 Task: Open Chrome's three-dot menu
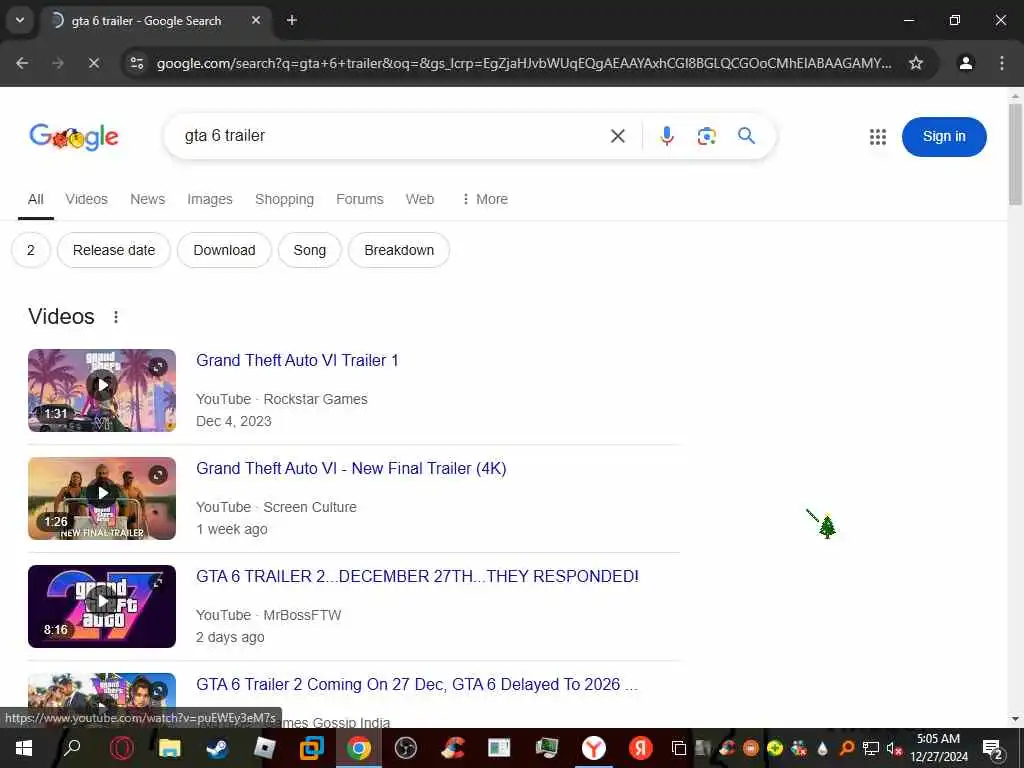pyautogui.click(x=1001, y=63)
